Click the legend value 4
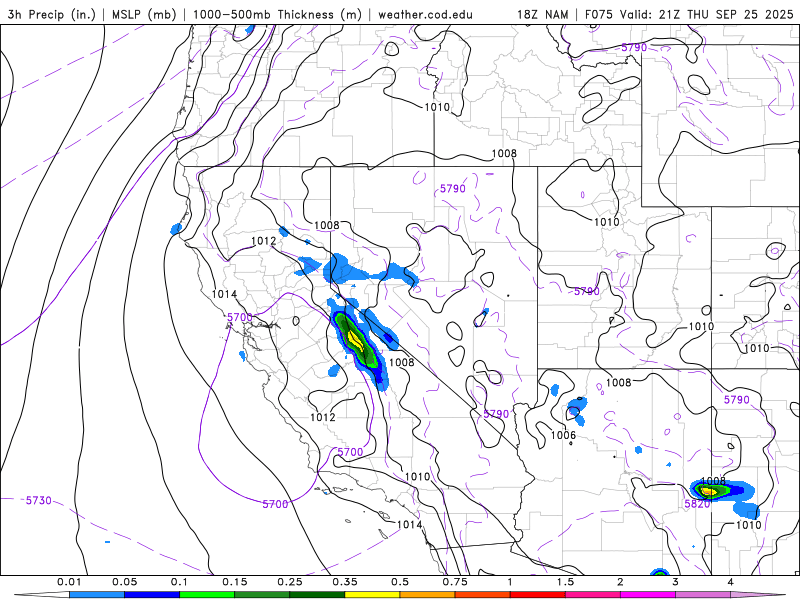Viewport: 800px width, 600px height. (731, 582)
